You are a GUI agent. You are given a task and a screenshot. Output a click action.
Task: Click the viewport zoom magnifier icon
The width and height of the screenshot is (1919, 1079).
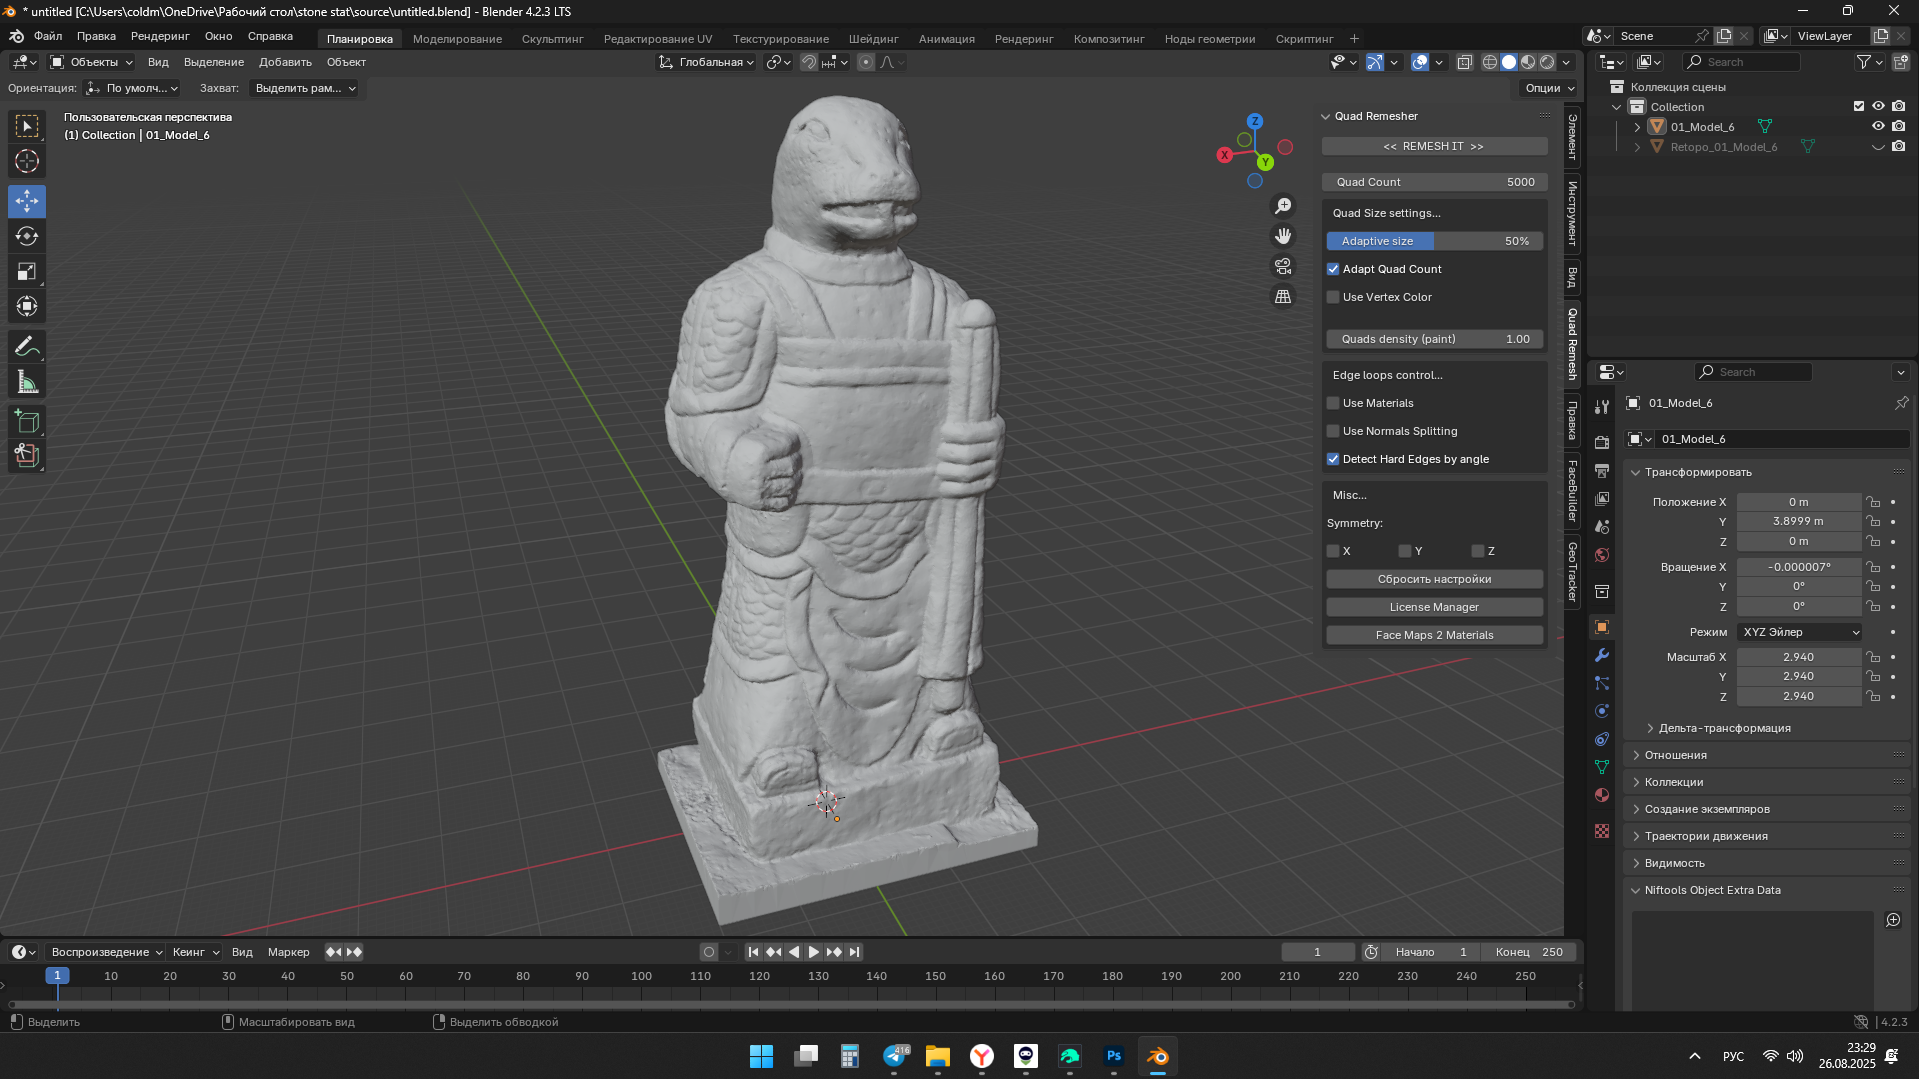pos(1283,206)
